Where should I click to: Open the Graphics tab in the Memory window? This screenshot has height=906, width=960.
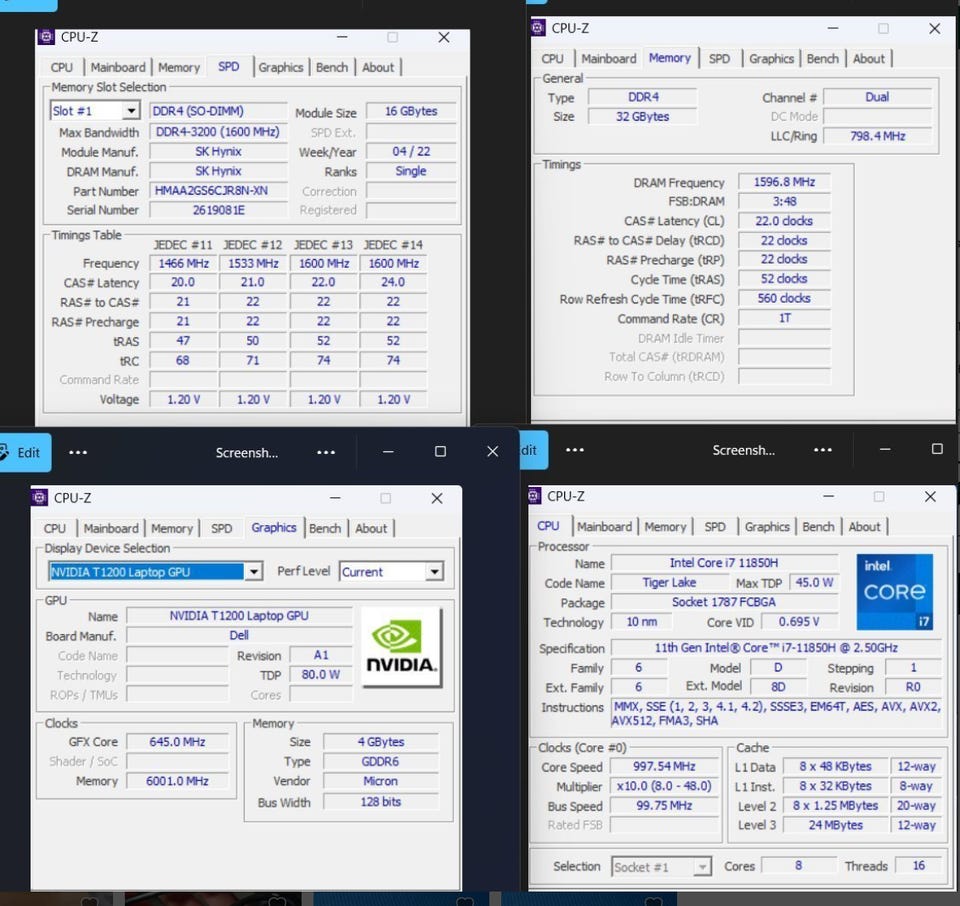tap(771, 59)
